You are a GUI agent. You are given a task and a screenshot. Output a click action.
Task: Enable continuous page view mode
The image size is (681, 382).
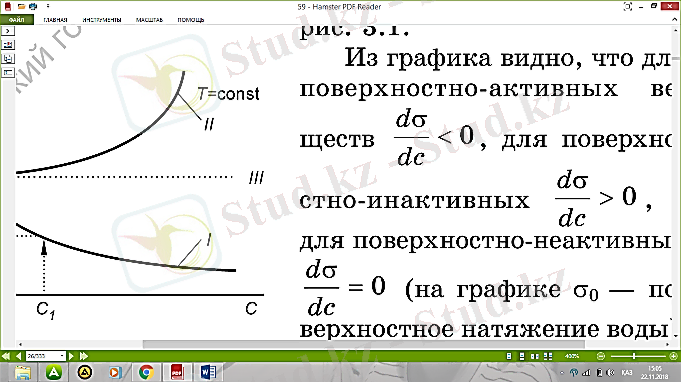pyautogui.click(x=522, y=356)
